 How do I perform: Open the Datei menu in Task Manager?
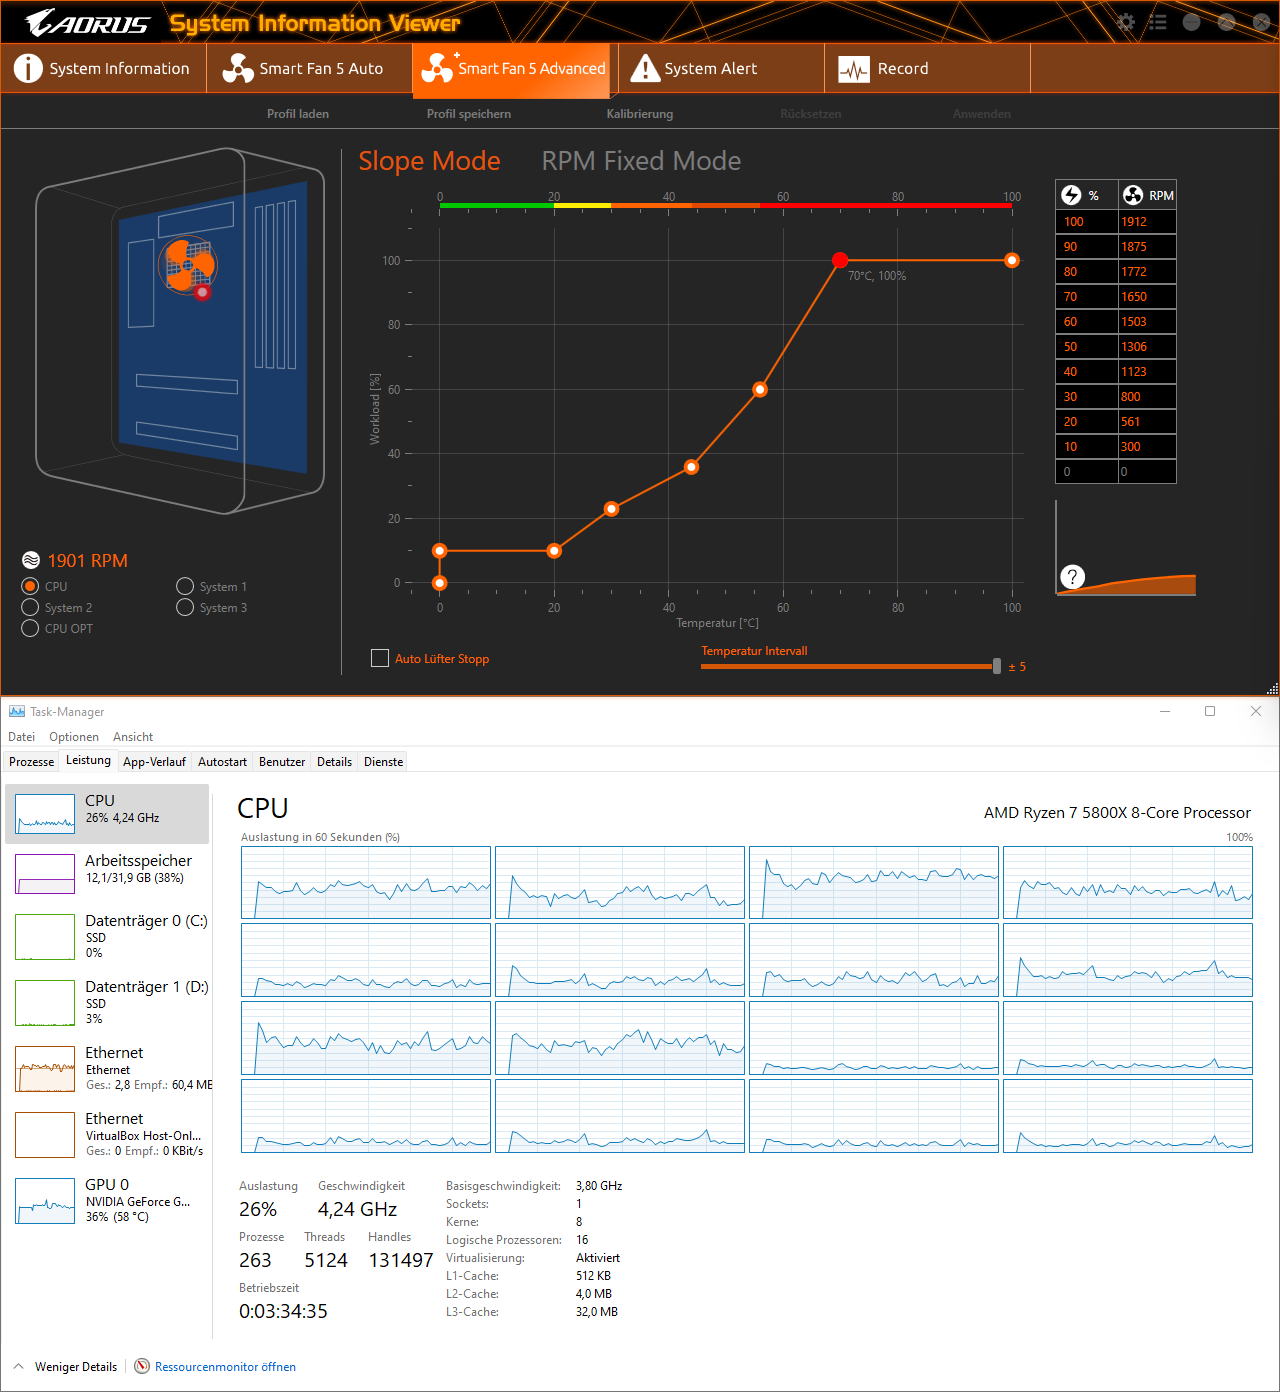click(x=21, y=737)
